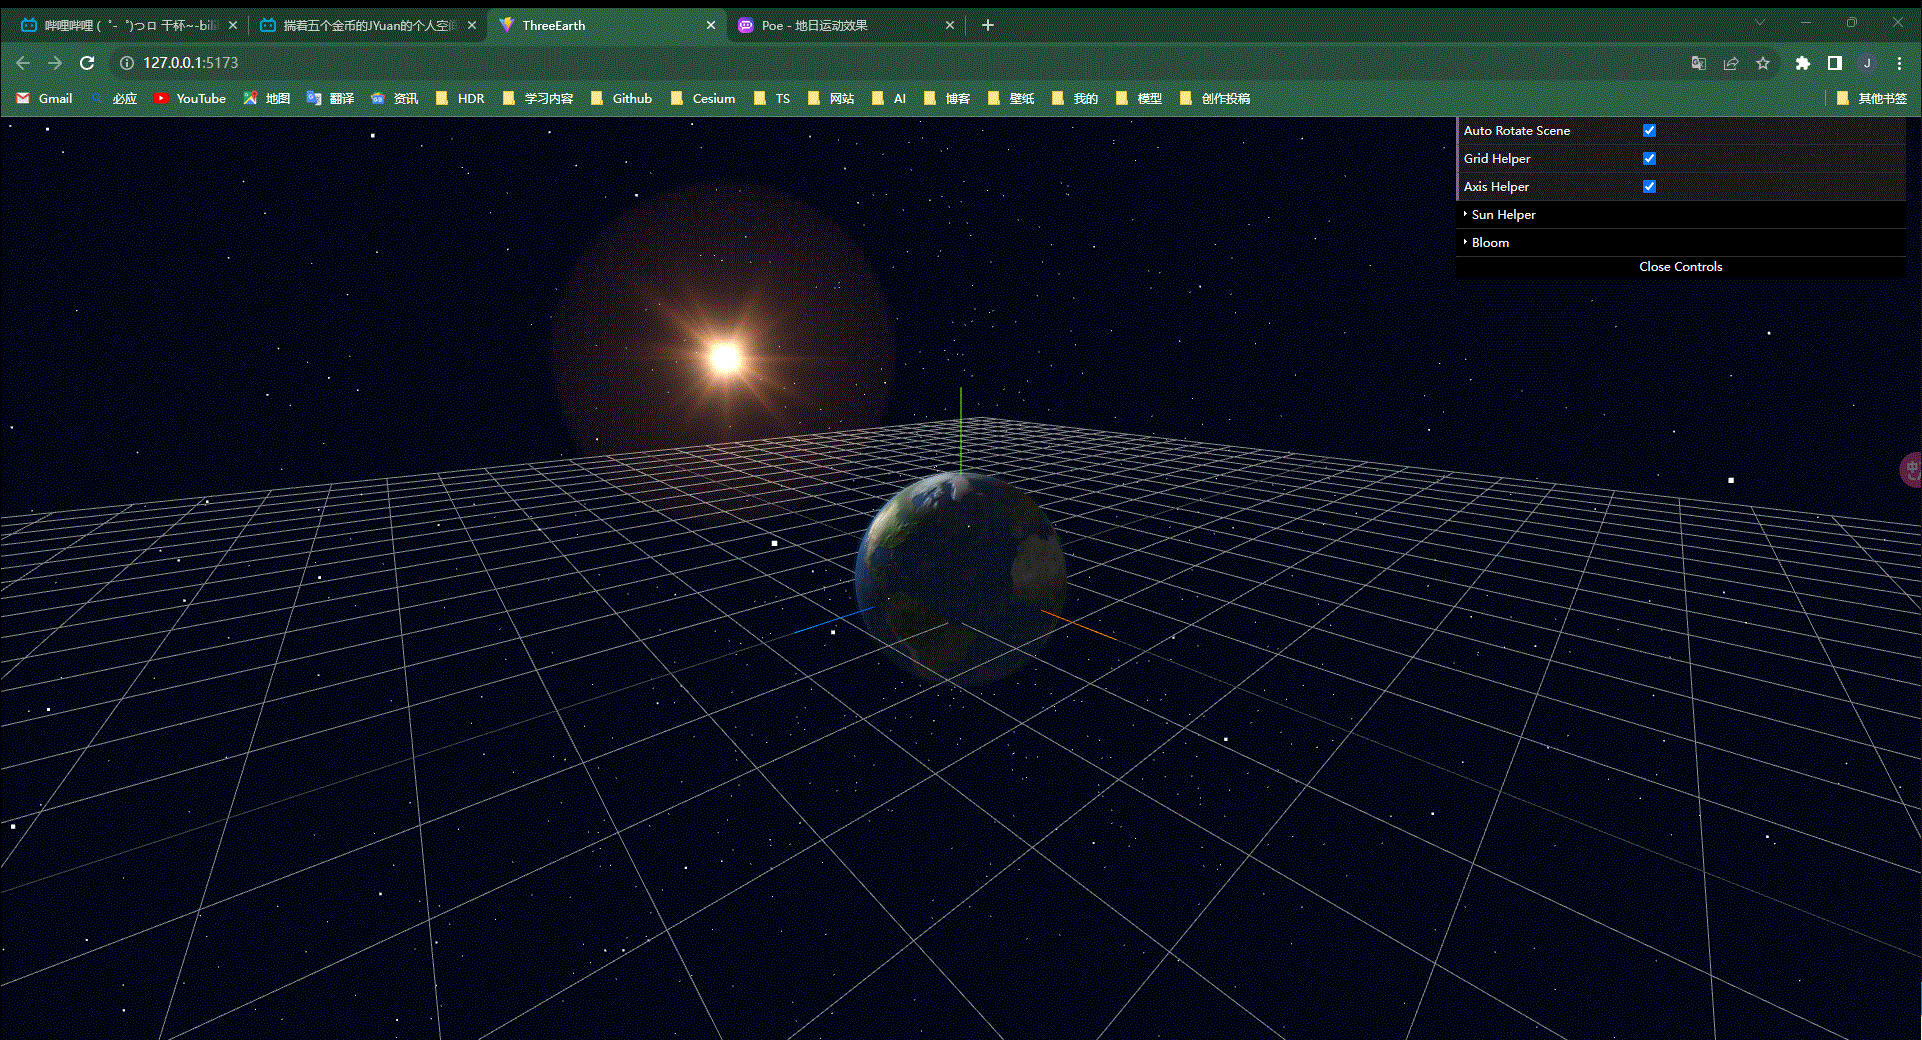Open a new tab with plus button
Viewport: 1922px width, 1040px height.
point(988,25)
